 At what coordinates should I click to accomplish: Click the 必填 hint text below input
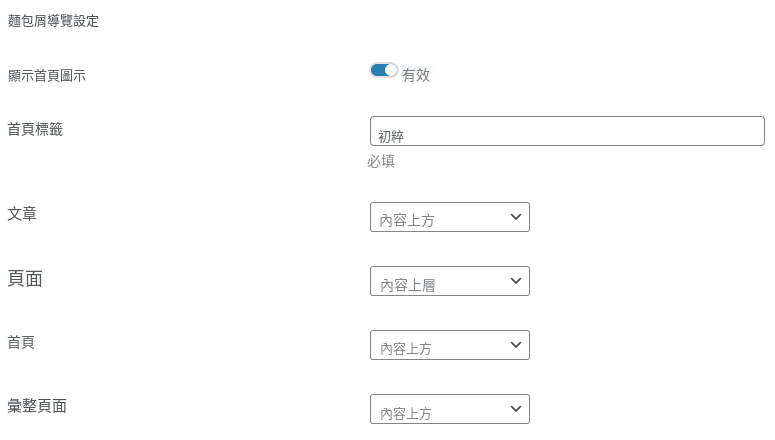point(381,161)
